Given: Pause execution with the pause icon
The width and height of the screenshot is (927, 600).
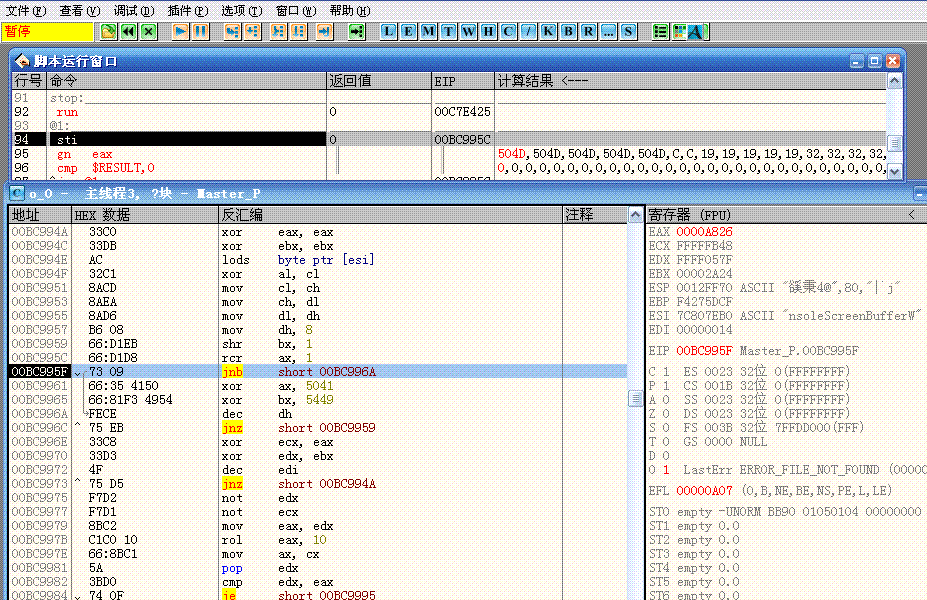Looking at the screenshot, I should click(200, 31).
